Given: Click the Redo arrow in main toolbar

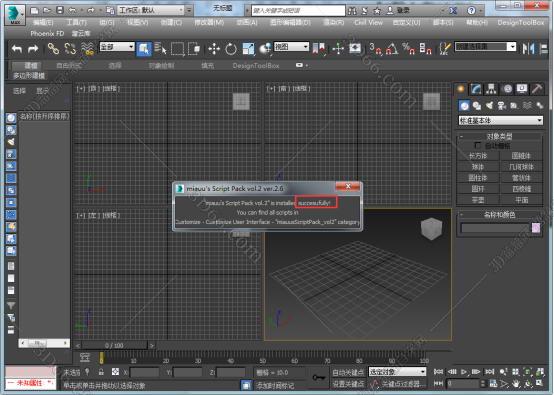Looking at the screenshot, I should pyautogui.click(x=33, y=49).
